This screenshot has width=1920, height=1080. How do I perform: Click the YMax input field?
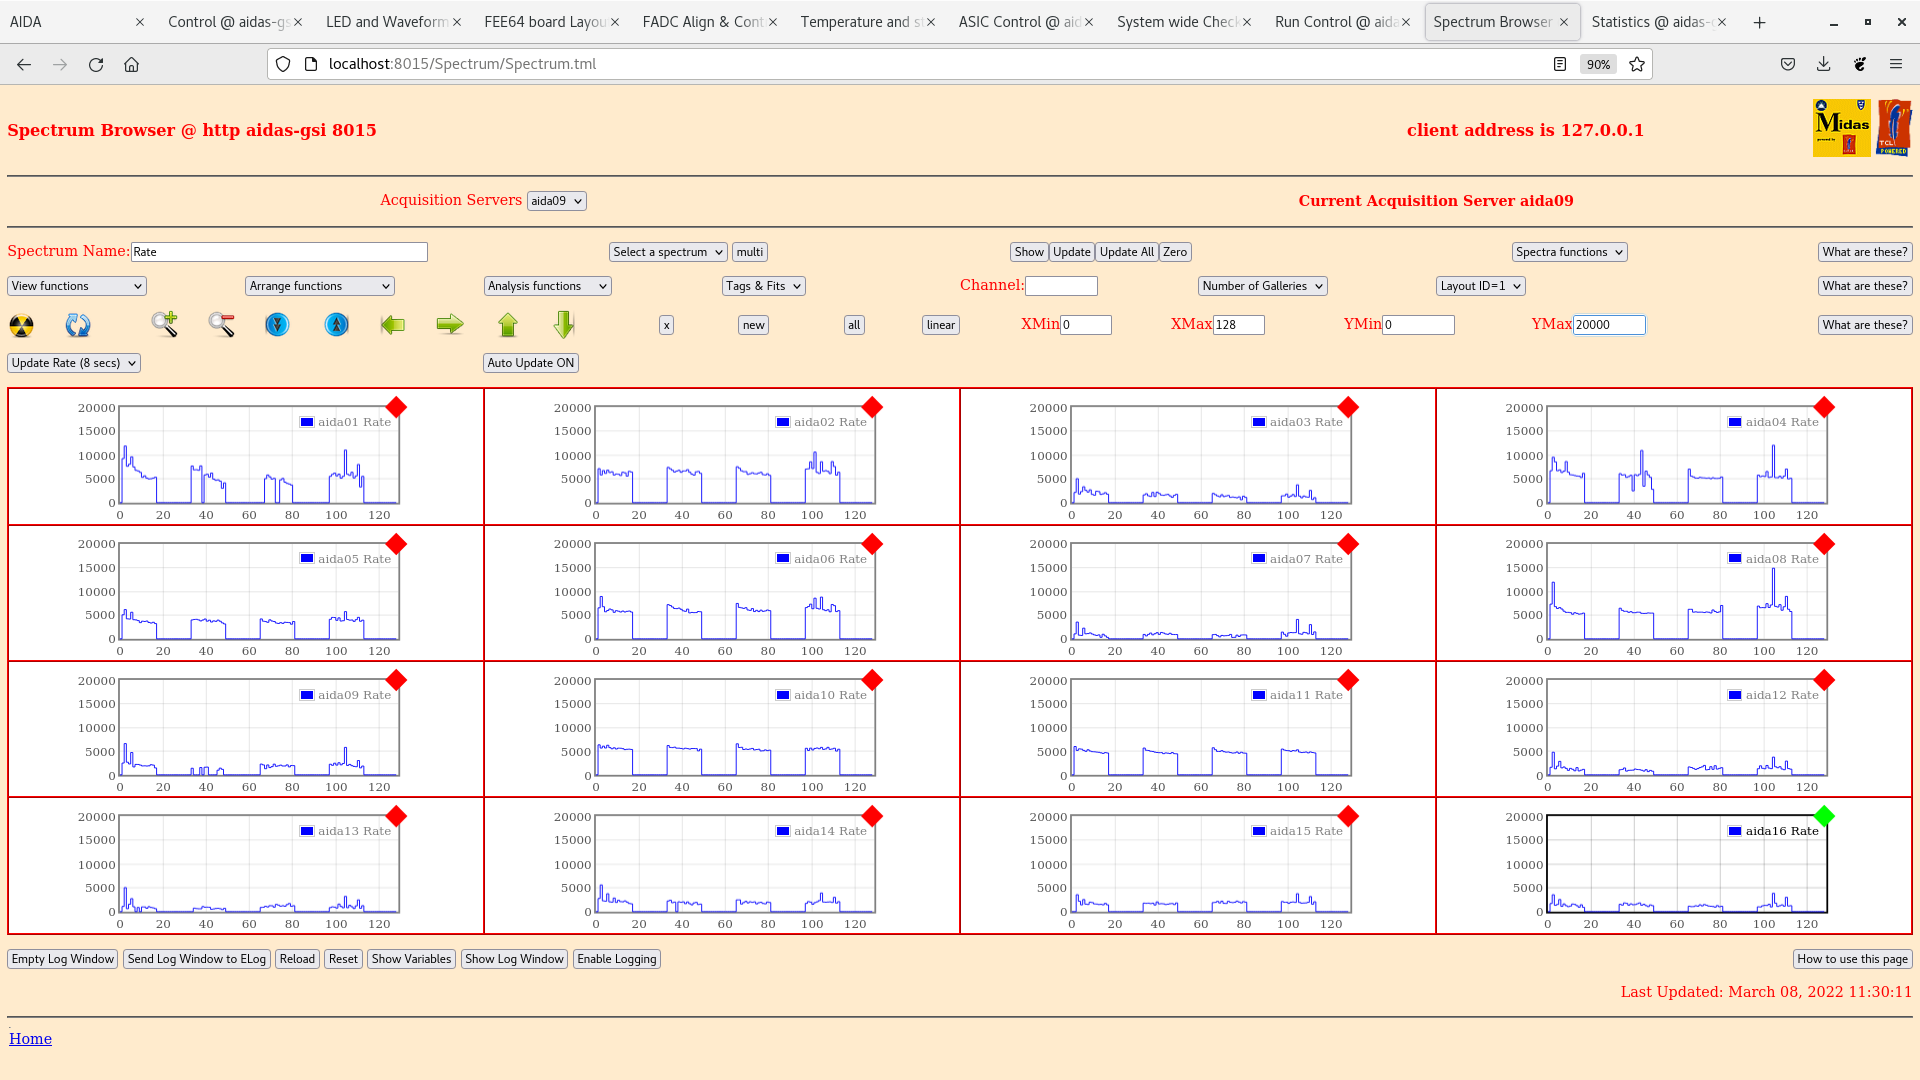(1608, 325)
